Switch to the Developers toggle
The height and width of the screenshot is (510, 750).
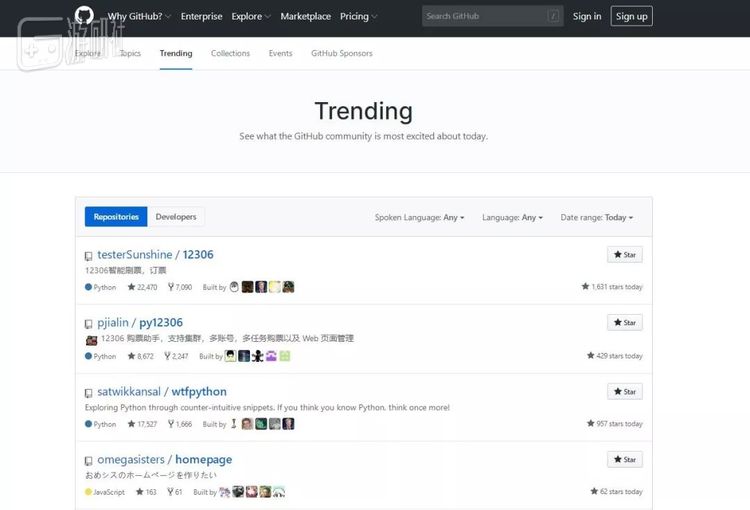click(x=176, y=217)
